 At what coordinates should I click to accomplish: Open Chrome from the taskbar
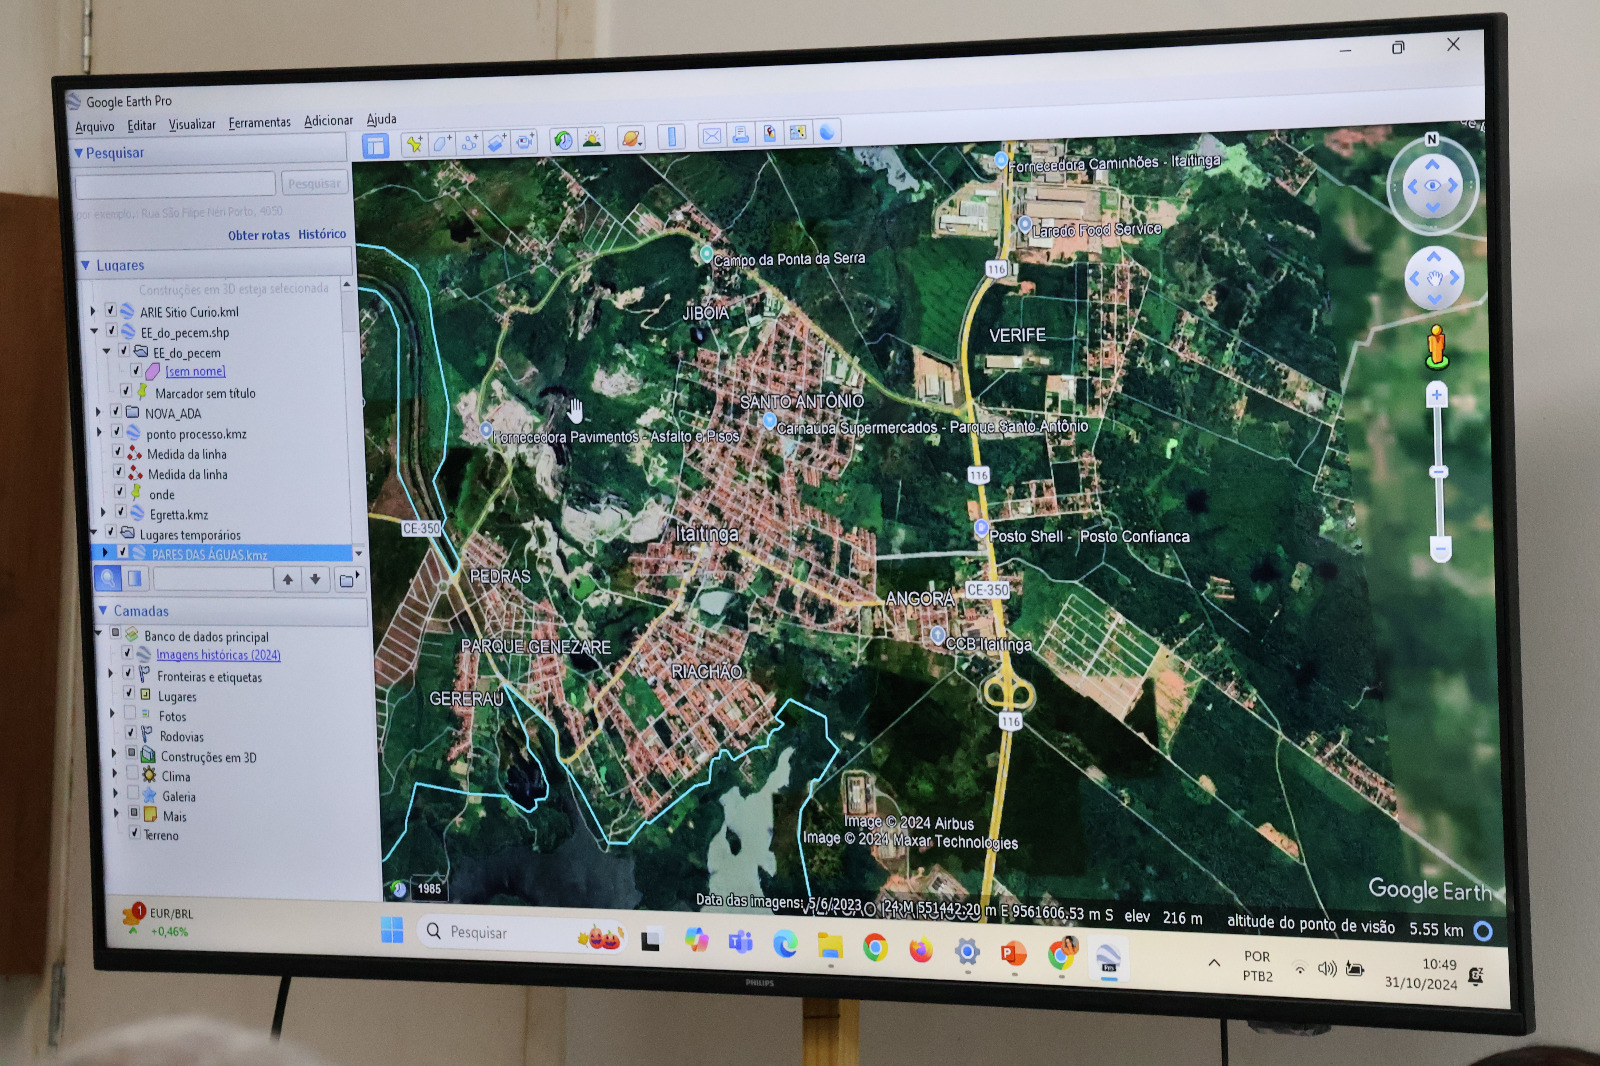click(875, 947)
